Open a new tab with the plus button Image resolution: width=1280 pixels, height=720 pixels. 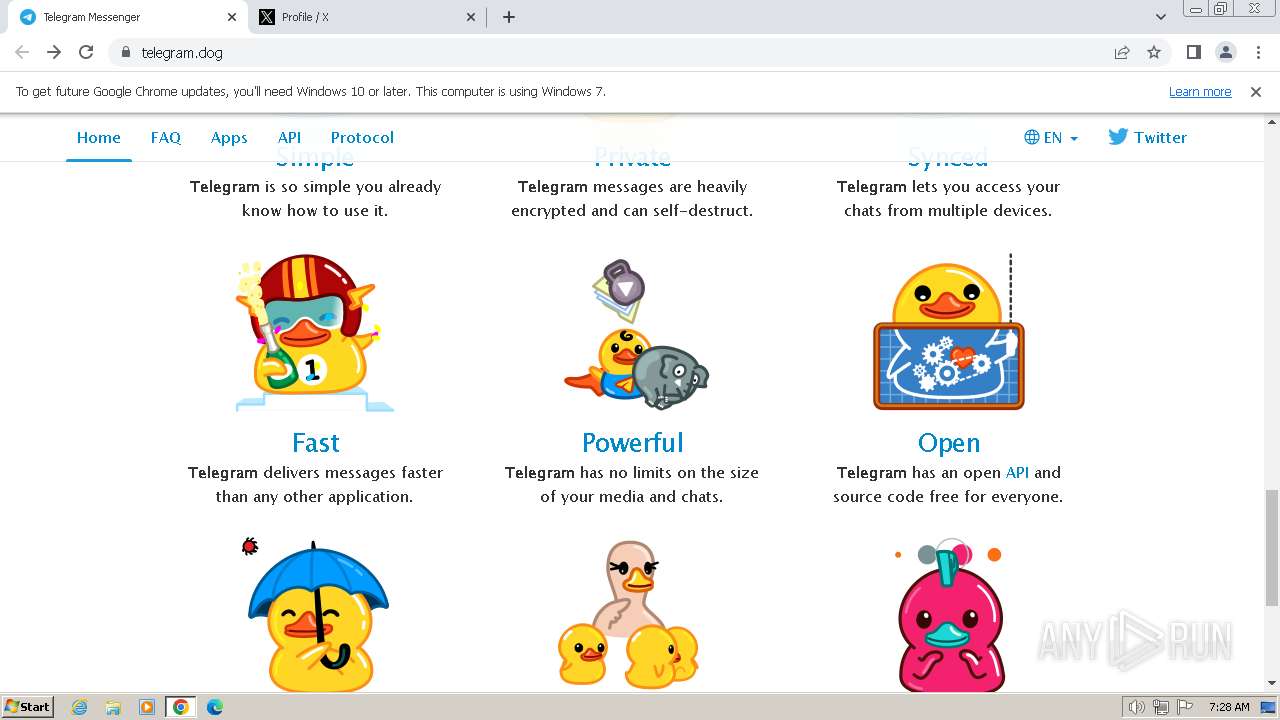tap(509, 17)
